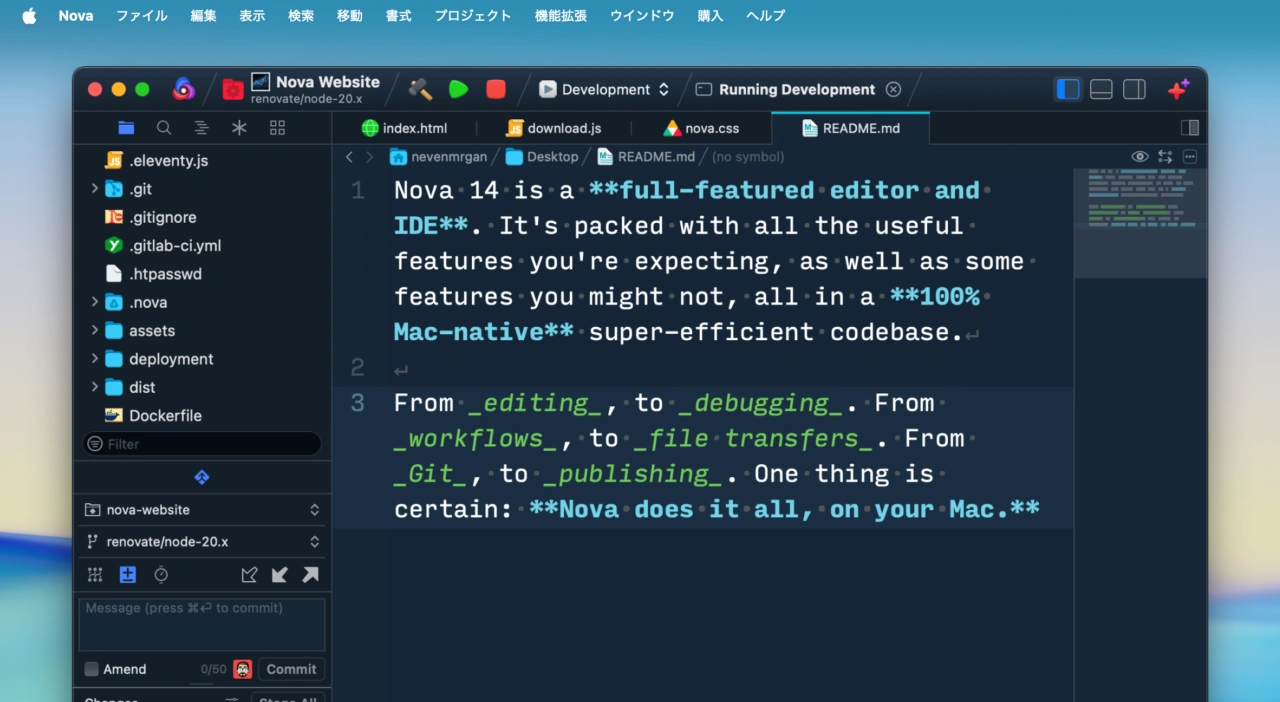The image size is (1280, 702).
Task: Dismiss the Running Development status with X
Action: (x=893, y=89)
